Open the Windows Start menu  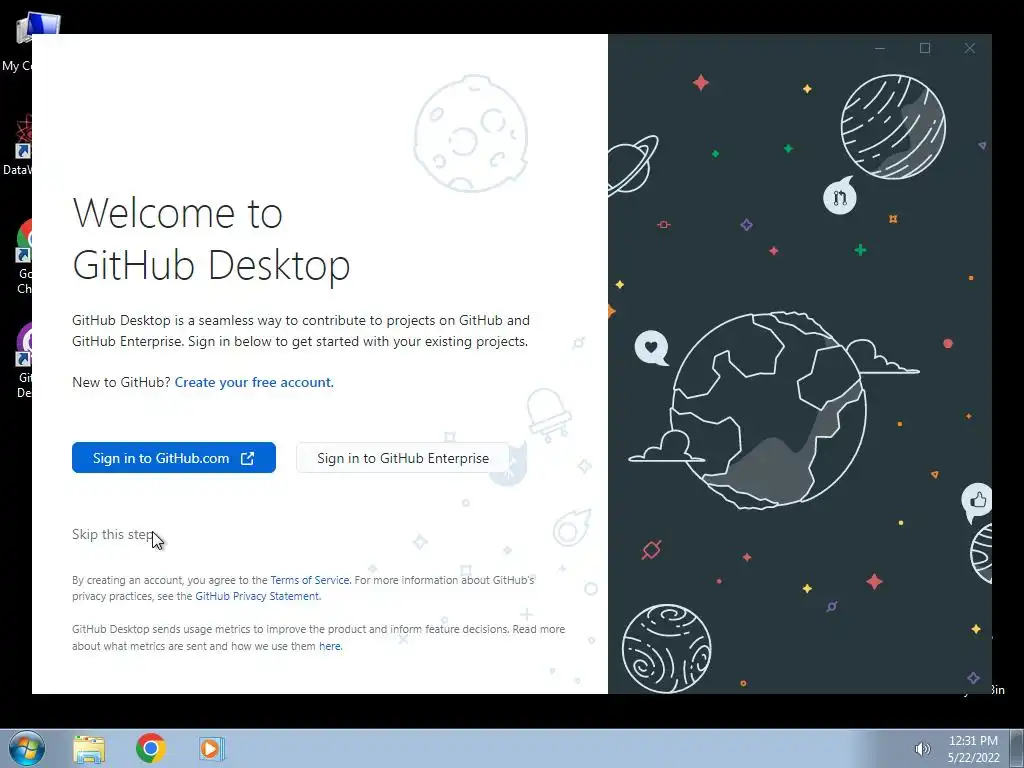27,748
